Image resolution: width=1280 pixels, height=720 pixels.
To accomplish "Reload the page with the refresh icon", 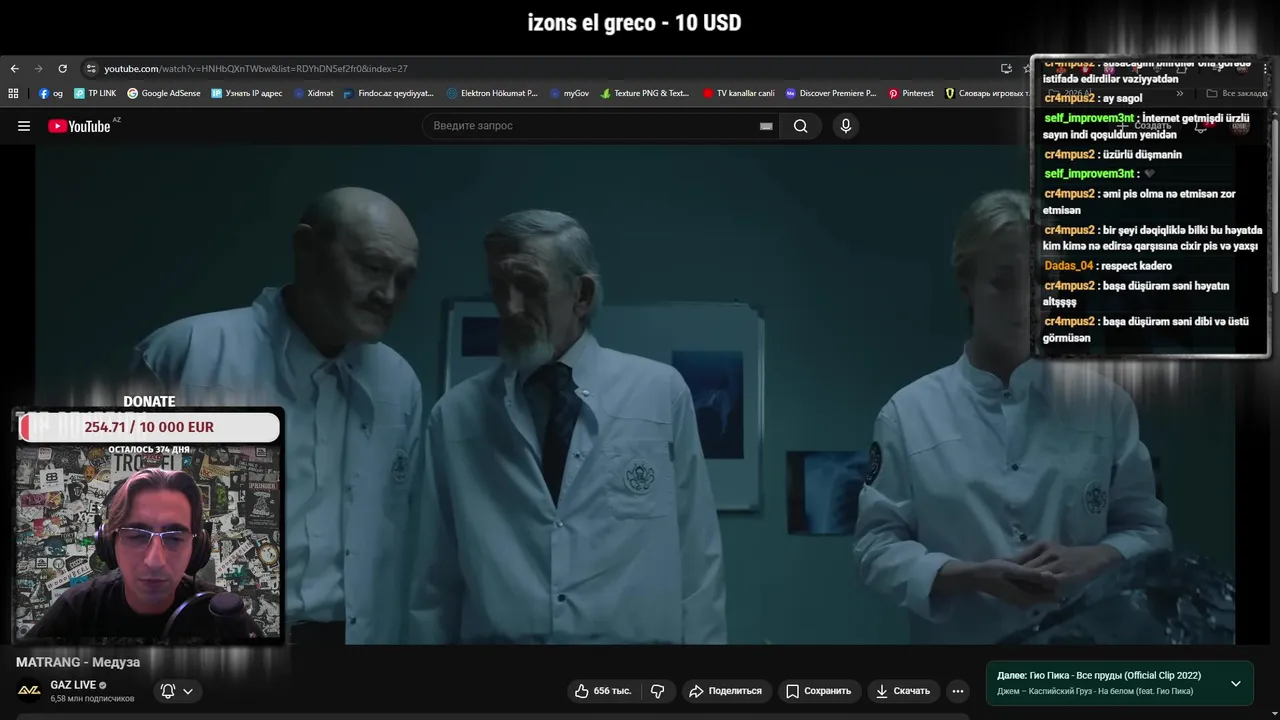I will click(x=62, y=69).
